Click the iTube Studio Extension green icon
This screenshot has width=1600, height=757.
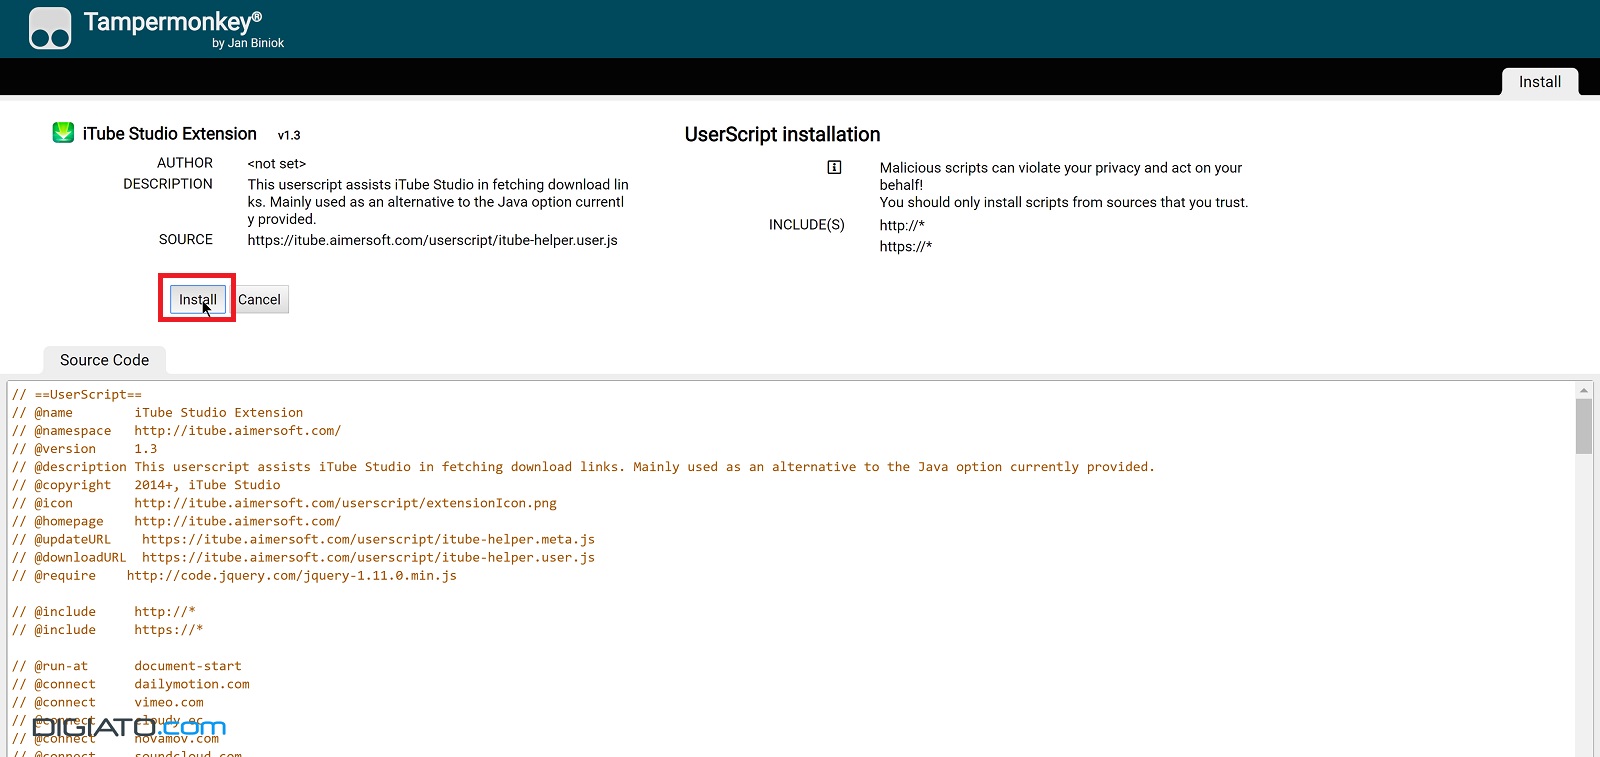coord(63,132)
